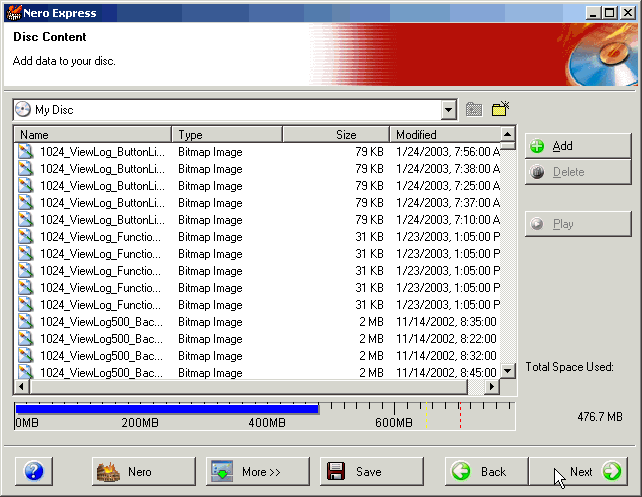Screen dimensions: 642x497
Task: Click the disc icon in the My Disc box
Action: click(x=23, y=109)
